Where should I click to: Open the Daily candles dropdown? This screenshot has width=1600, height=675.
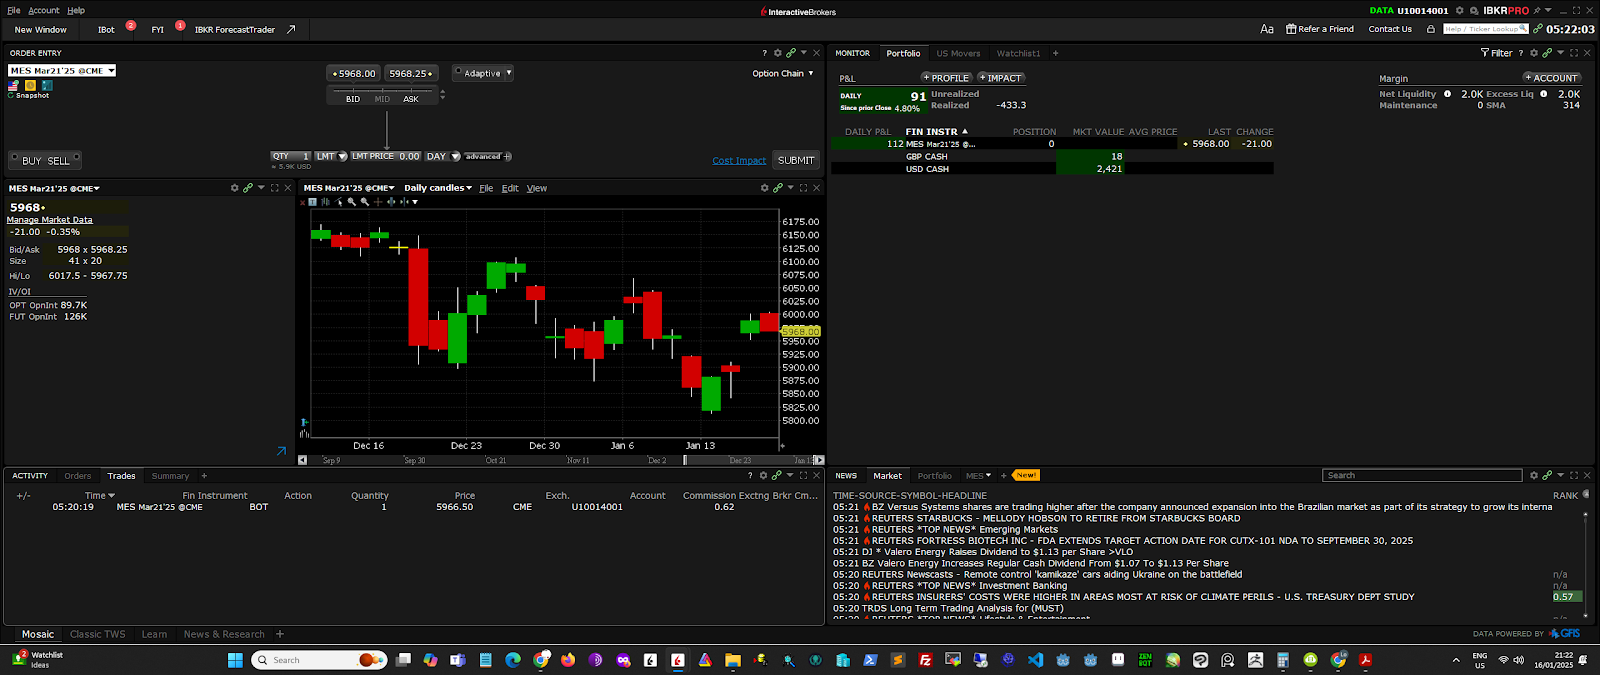click(438, 188)
